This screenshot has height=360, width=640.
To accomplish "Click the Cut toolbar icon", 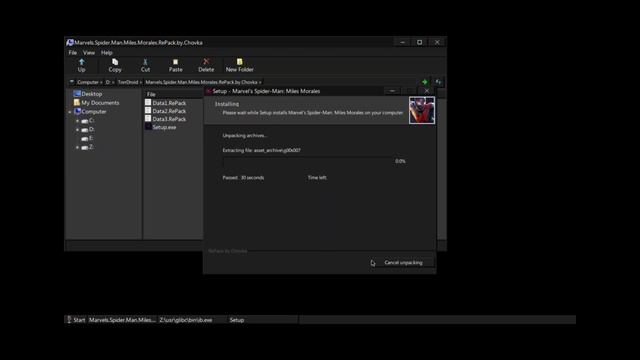I will tap(145, 62).
